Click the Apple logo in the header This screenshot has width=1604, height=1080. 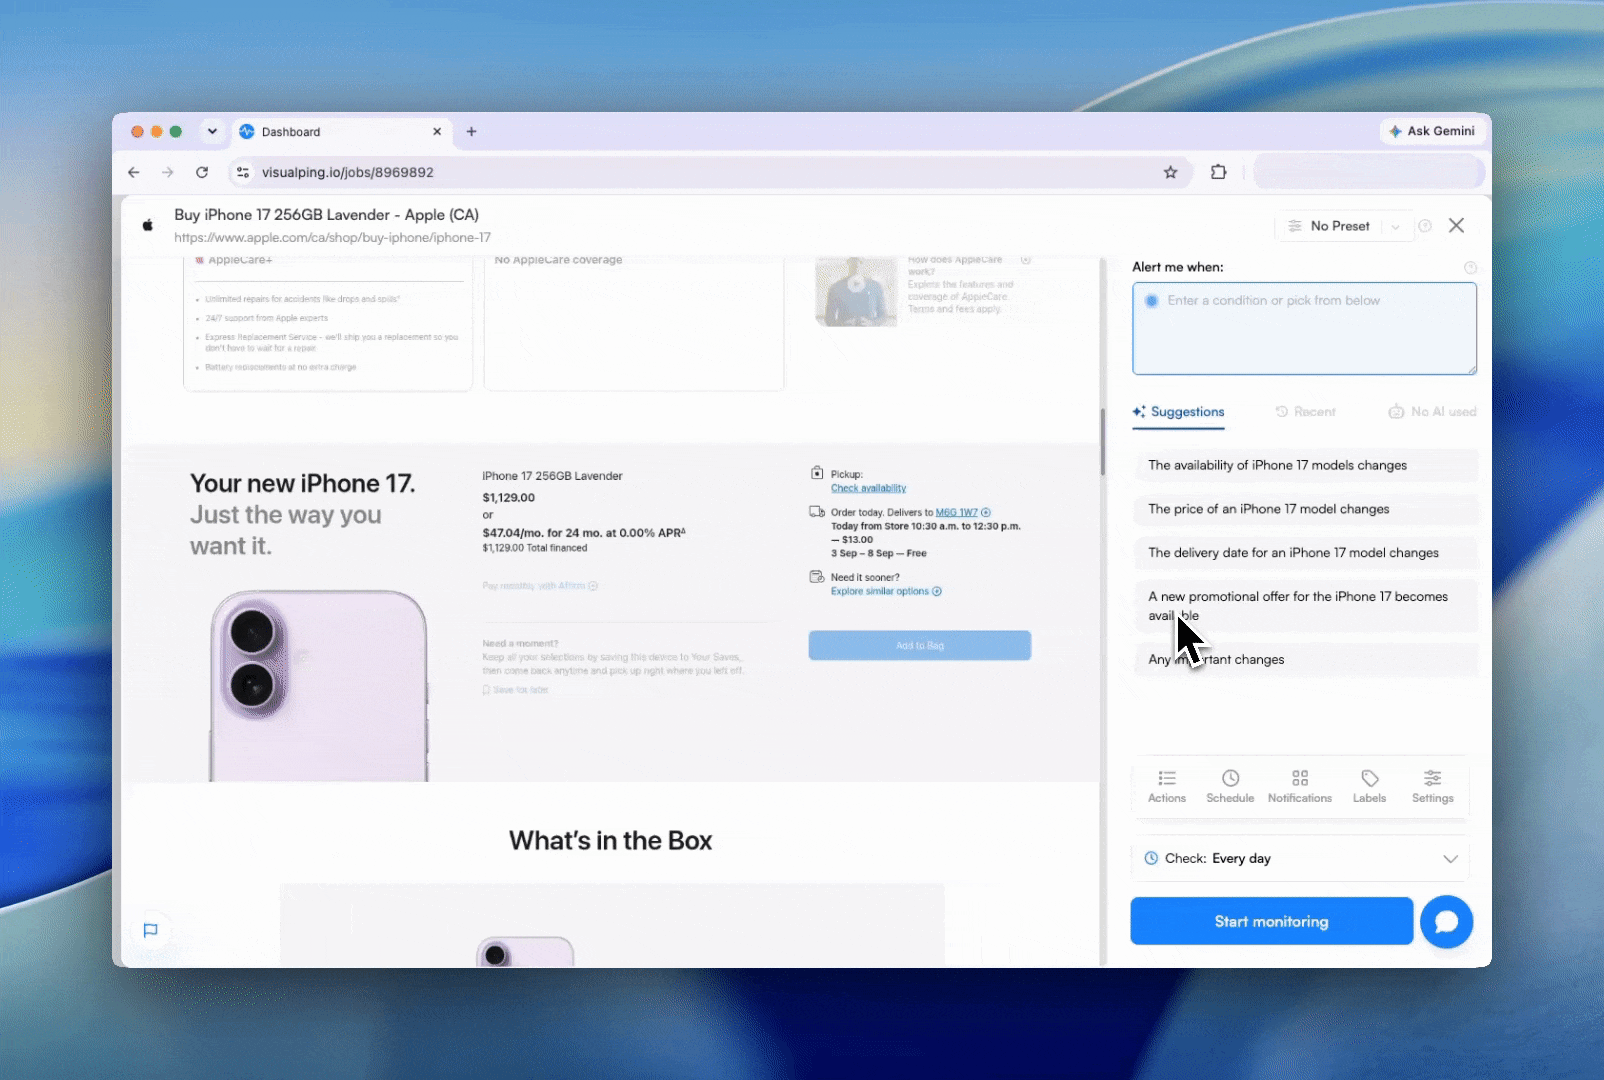click(148, 225)
